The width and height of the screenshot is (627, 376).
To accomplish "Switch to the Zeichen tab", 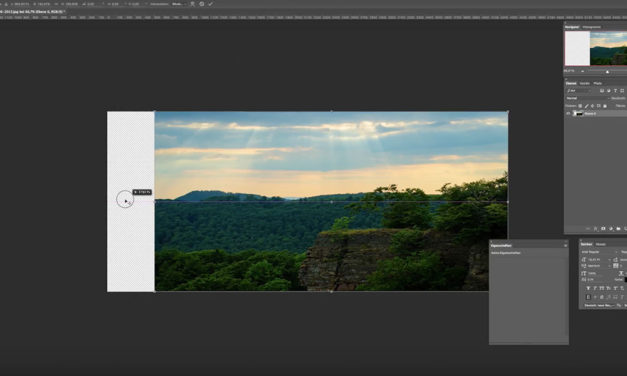I will click(587, 244).
